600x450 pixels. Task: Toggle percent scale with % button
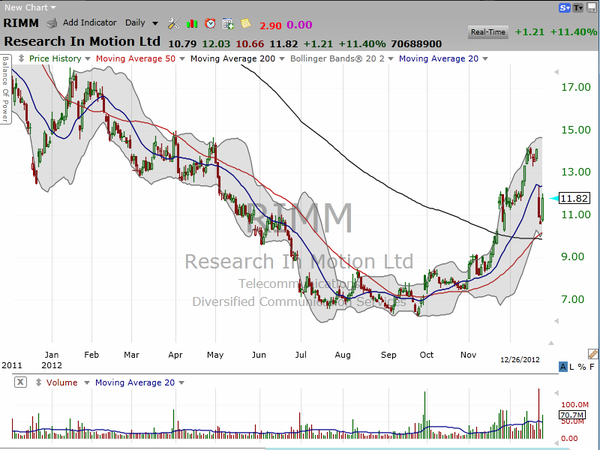coord(582,367)
